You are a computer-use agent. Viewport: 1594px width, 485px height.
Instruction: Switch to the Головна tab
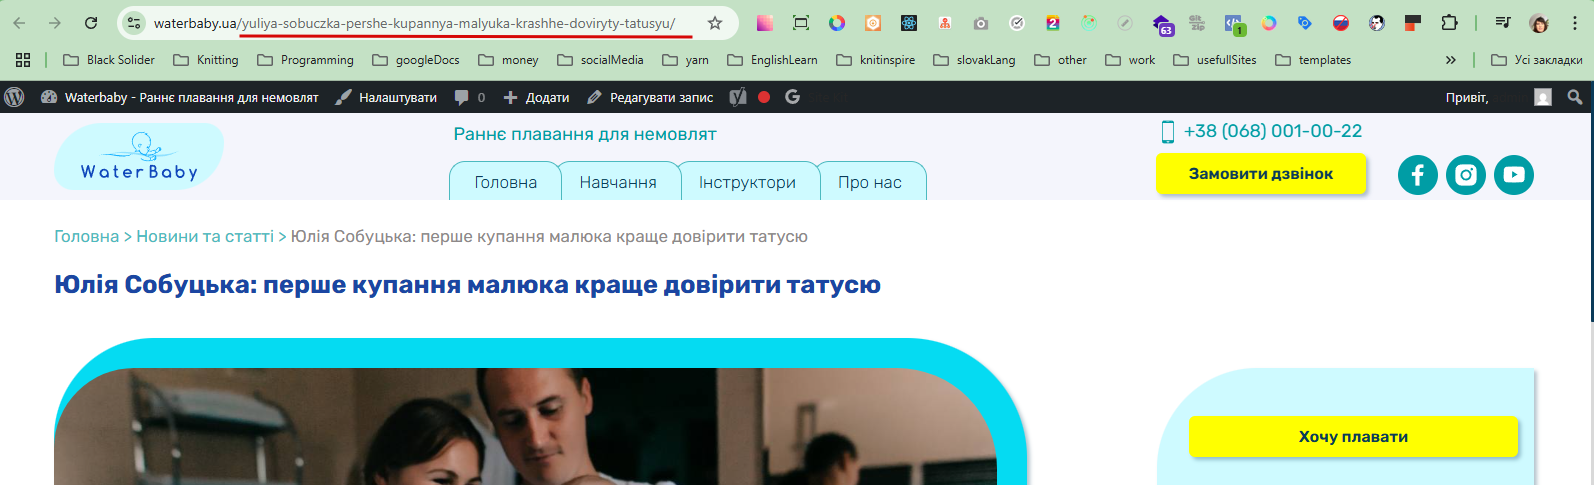click(505, 182)
